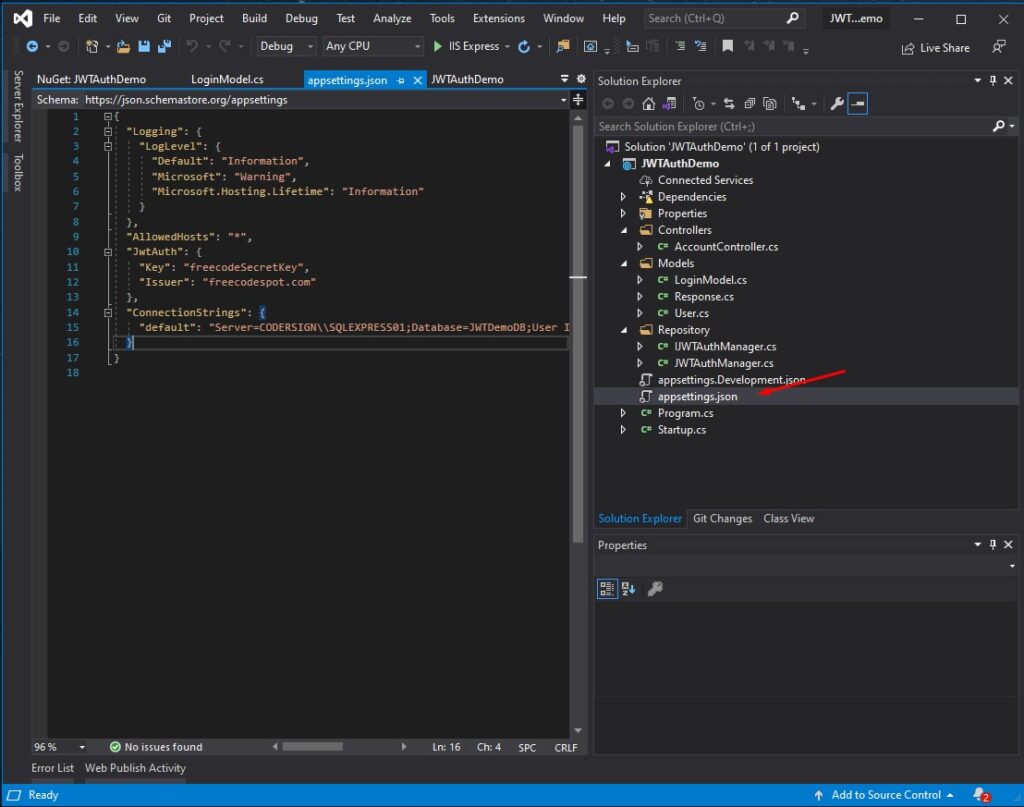1024x807 pixels.
Task: Collapse the Controllers folder
Action: pyautogui.click(x=623, y=230)
